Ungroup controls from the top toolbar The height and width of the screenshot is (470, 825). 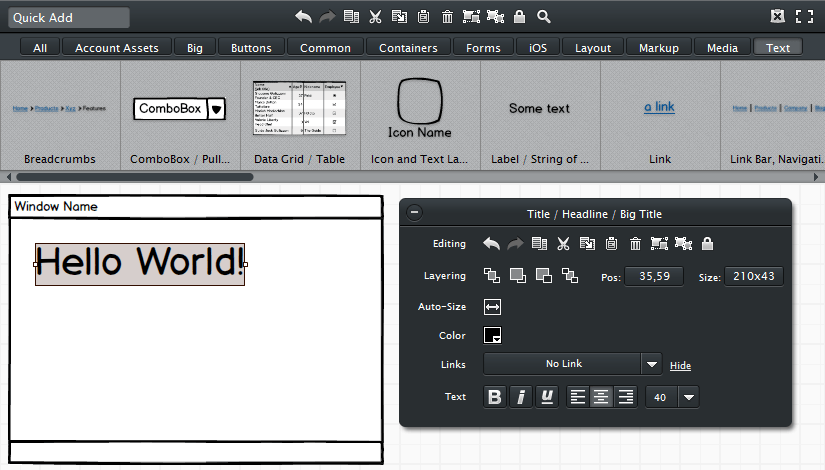[x=495, y=17]
